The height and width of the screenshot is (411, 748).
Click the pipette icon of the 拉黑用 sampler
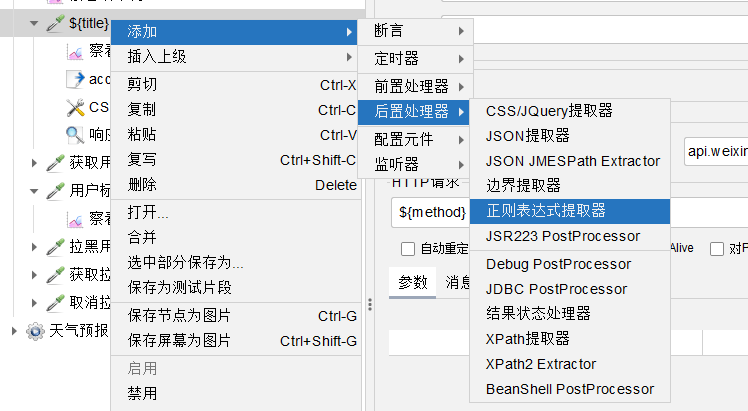(x=55, y=247)
